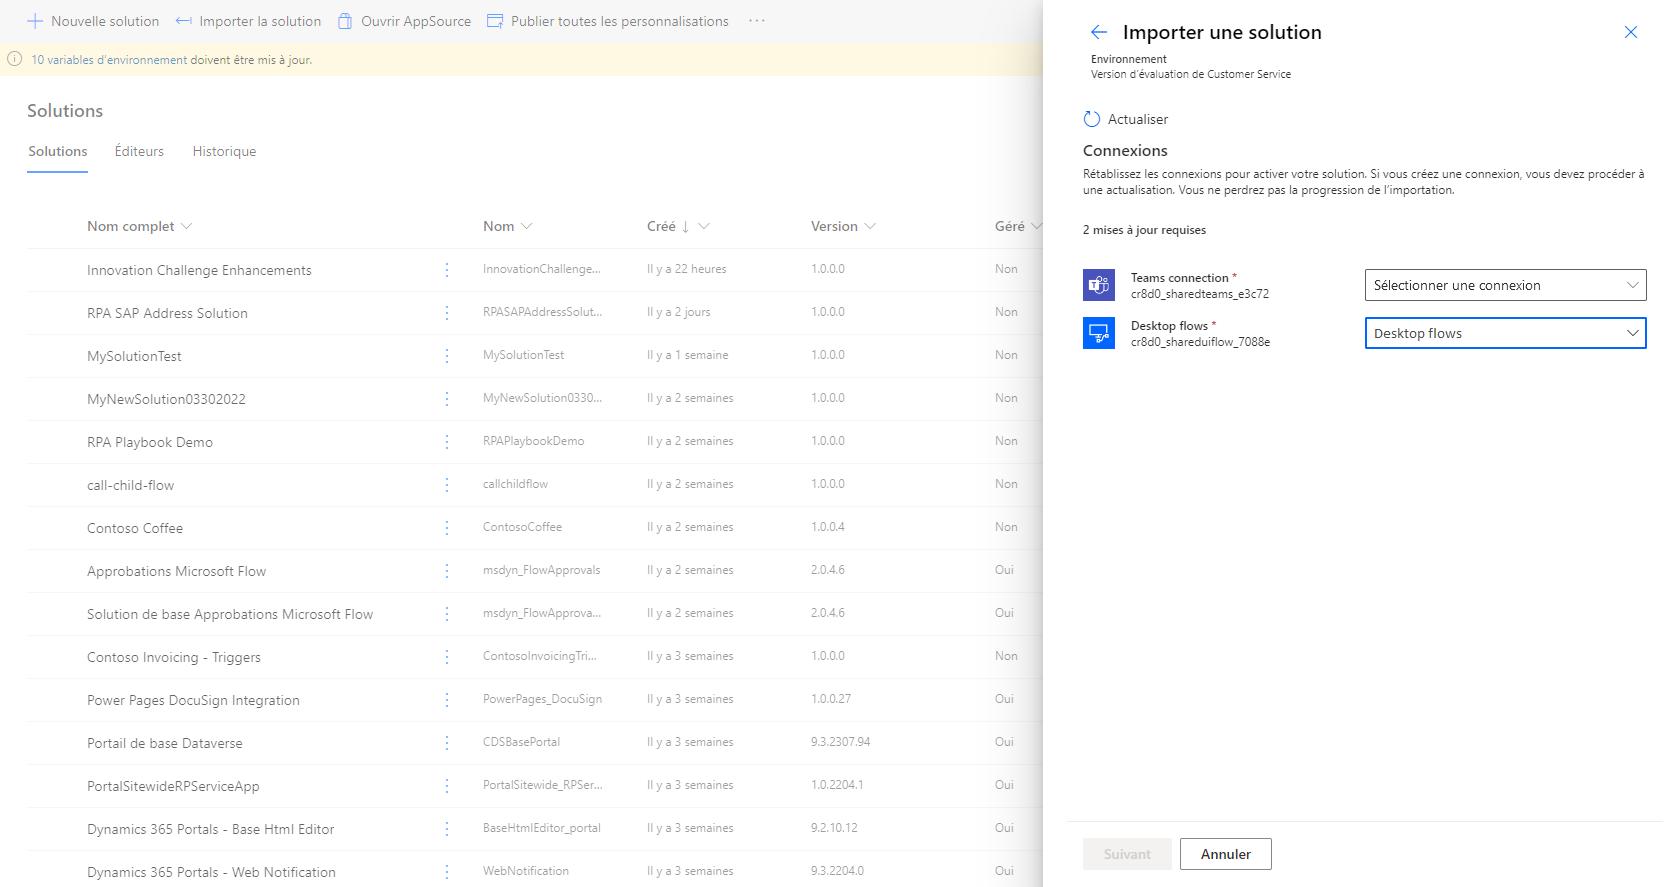Screen dimensions: 1674x887
Task: Click the Annuler button
Action: point(1225,854)
